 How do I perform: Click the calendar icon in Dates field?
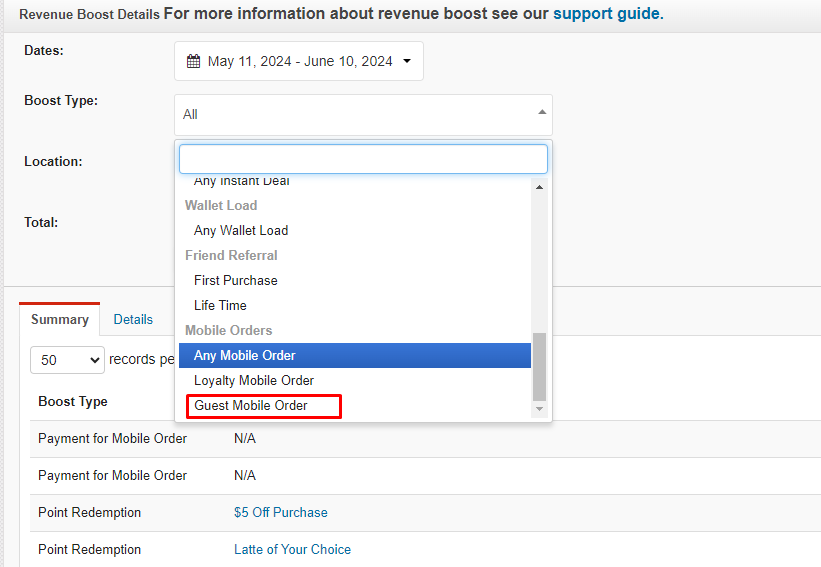point(193,61)
